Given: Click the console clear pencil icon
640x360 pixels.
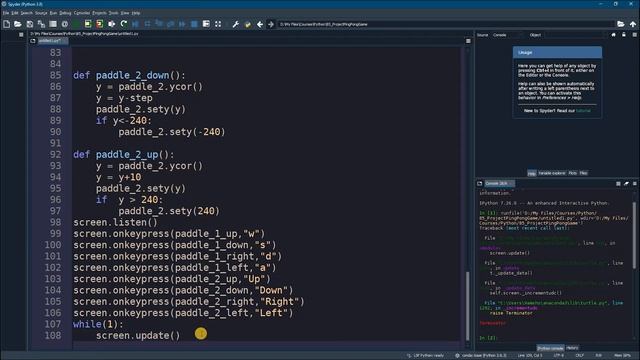Looking at the screenshot, I should (x=626, y=184).
